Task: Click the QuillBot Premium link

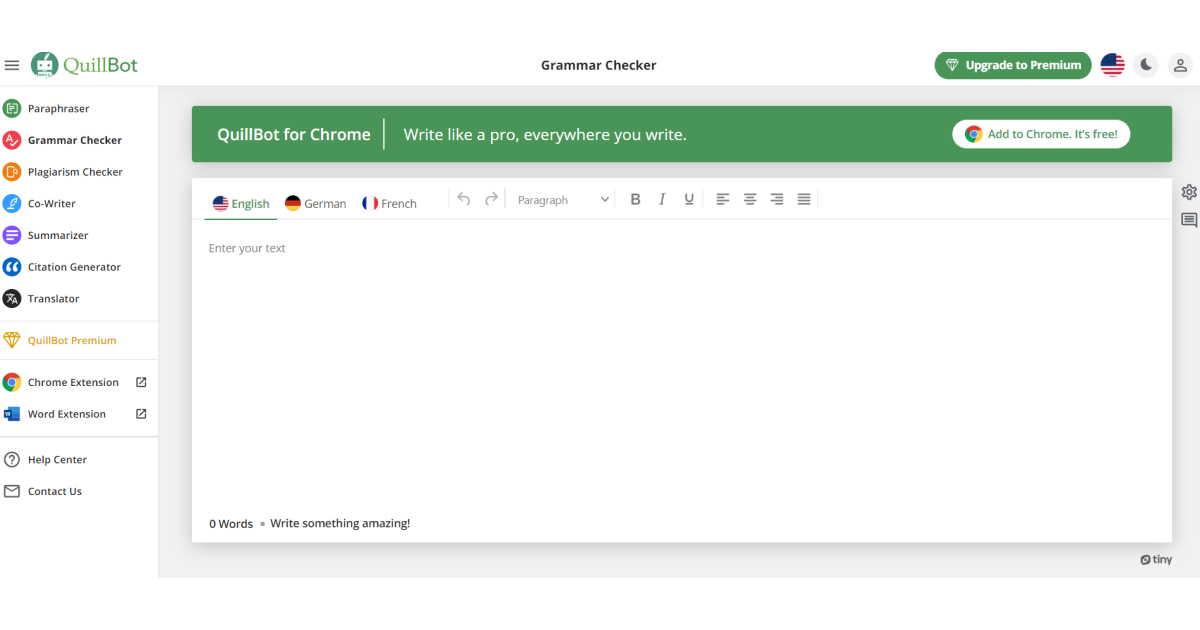Action: point(72,340)
